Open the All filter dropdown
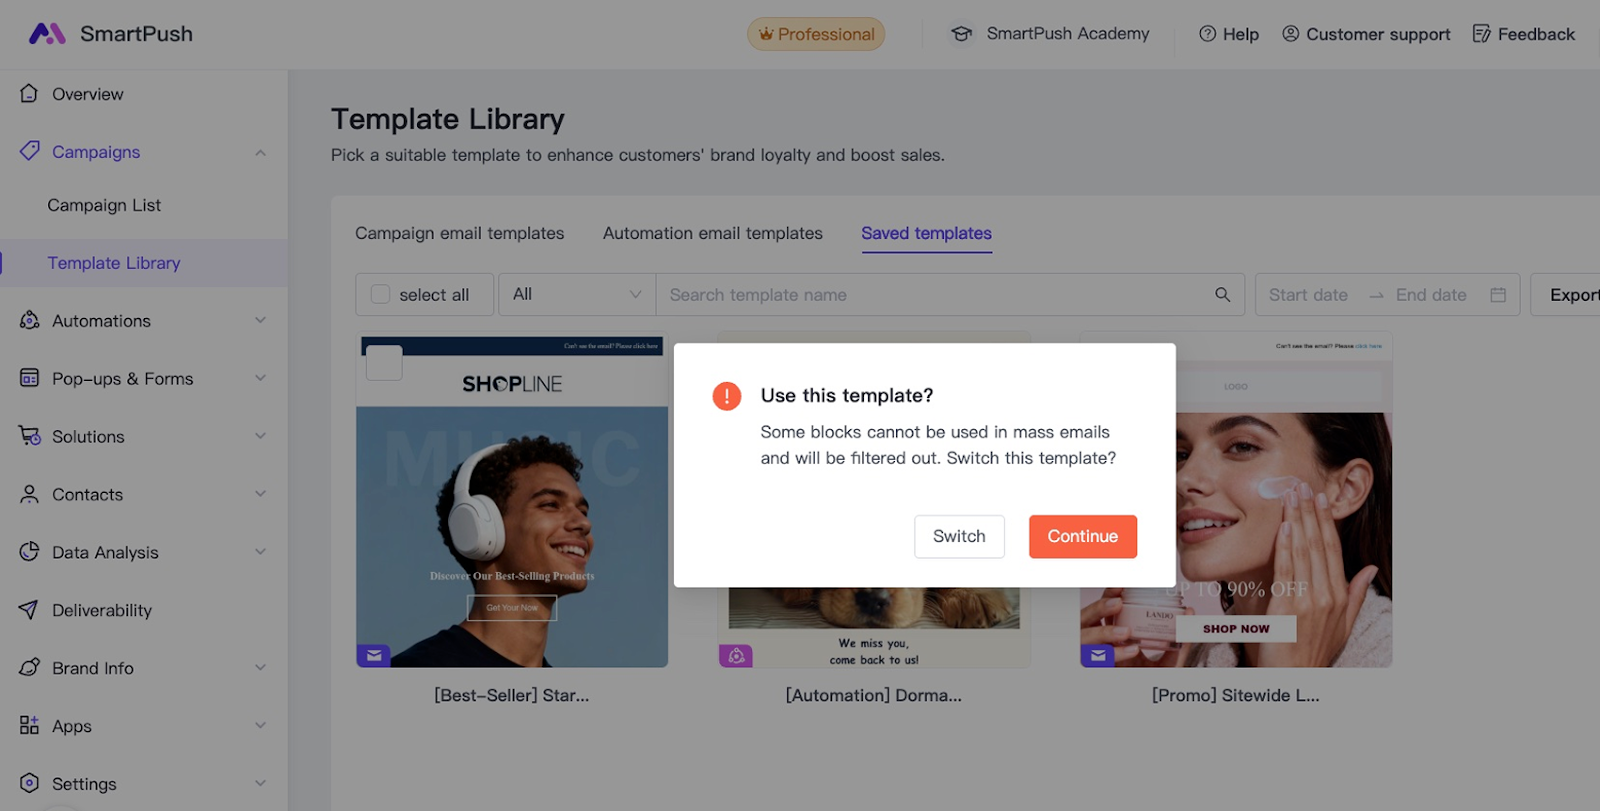 pyautogui.click(x=577, y=295)
